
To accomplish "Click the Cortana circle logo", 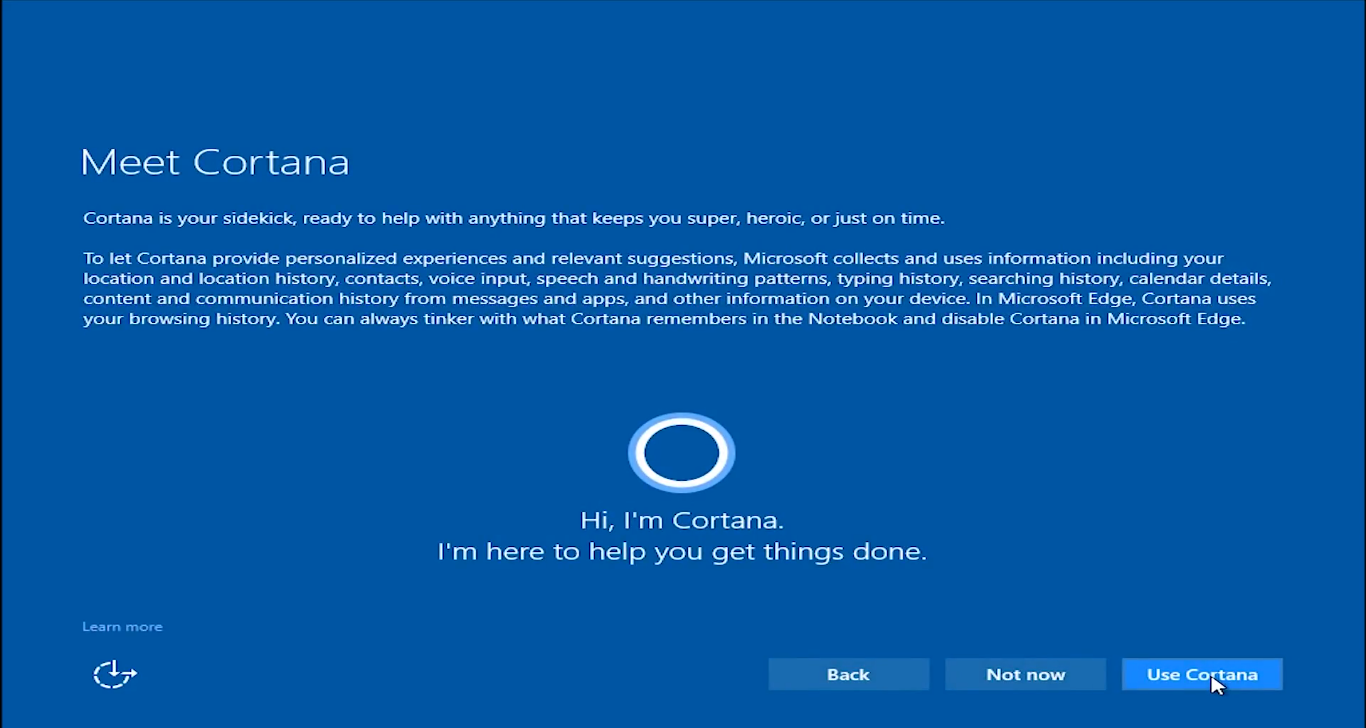I will pos(682,453).
